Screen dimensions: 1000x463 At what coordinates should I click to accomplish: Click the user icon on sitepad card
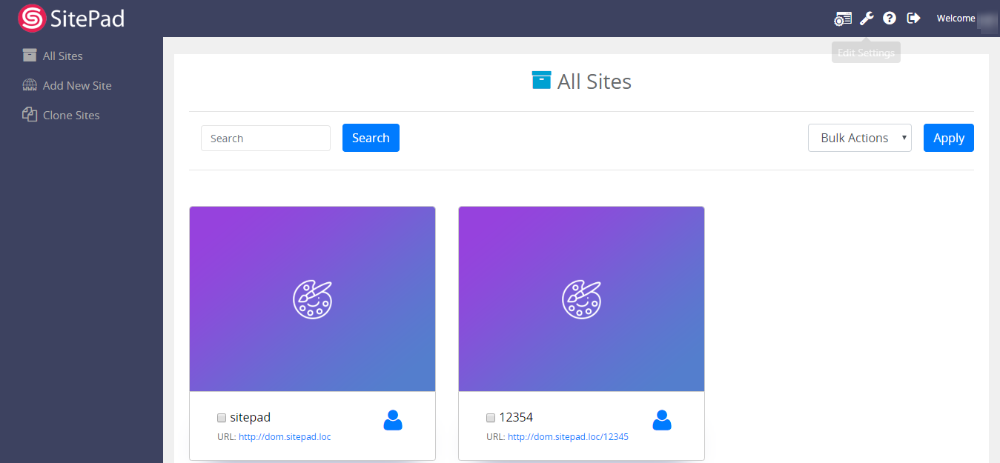pos(393,420)
